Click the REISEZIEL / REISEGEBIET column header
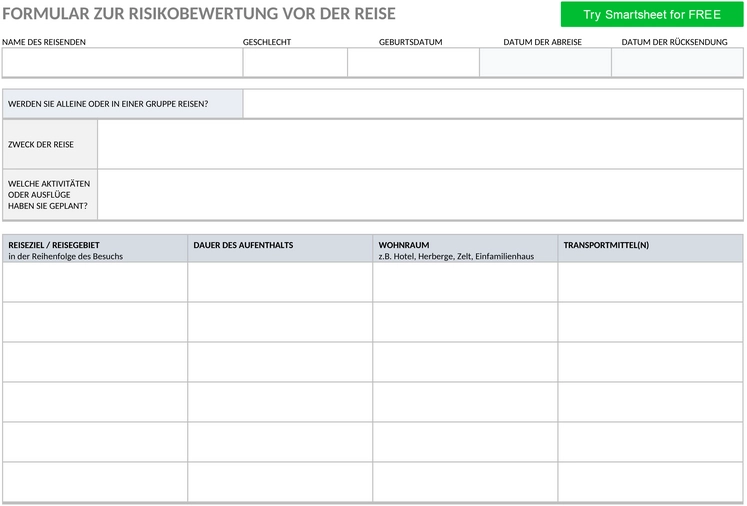The height and width of the screenshot is (506, 747). (x=95, y=248)
